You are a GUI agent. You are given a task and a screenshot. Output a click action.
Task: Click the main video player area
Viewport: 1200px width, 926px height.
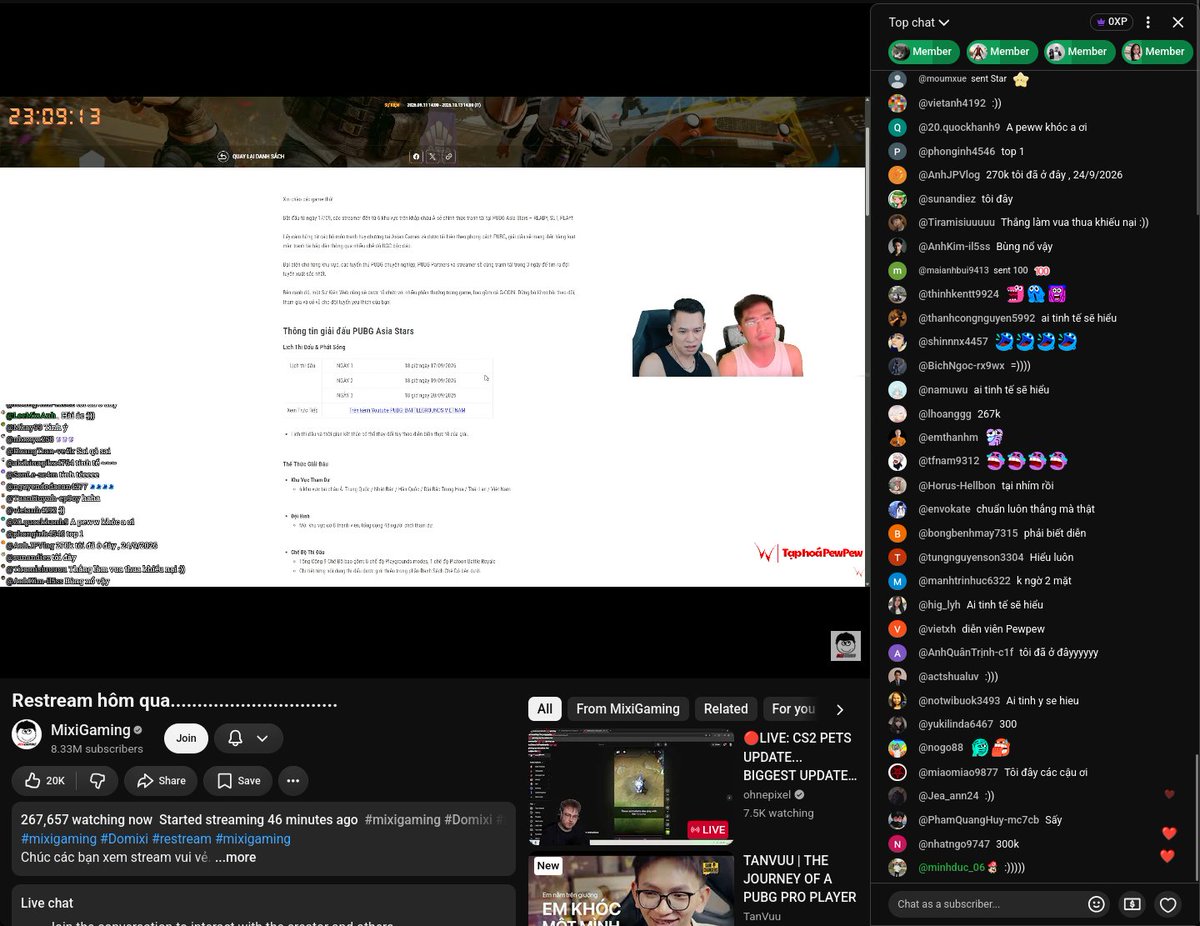pos(434,340)
